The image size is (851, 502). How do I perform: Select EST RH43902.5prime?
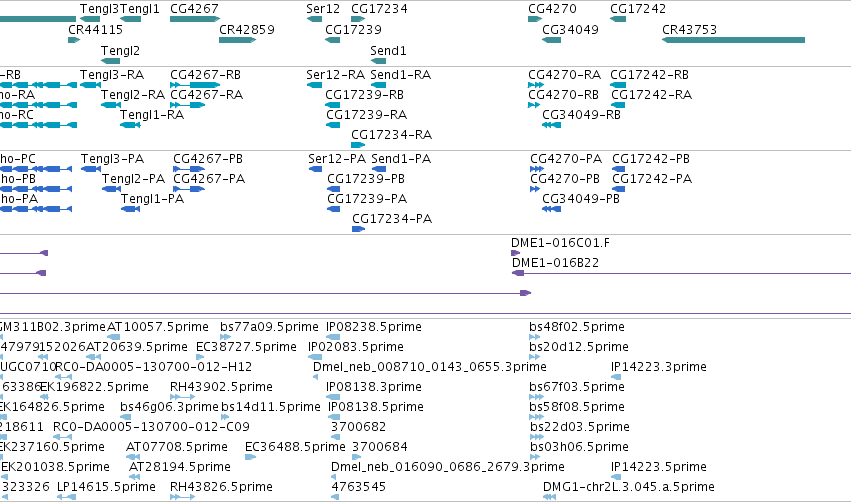221,387
